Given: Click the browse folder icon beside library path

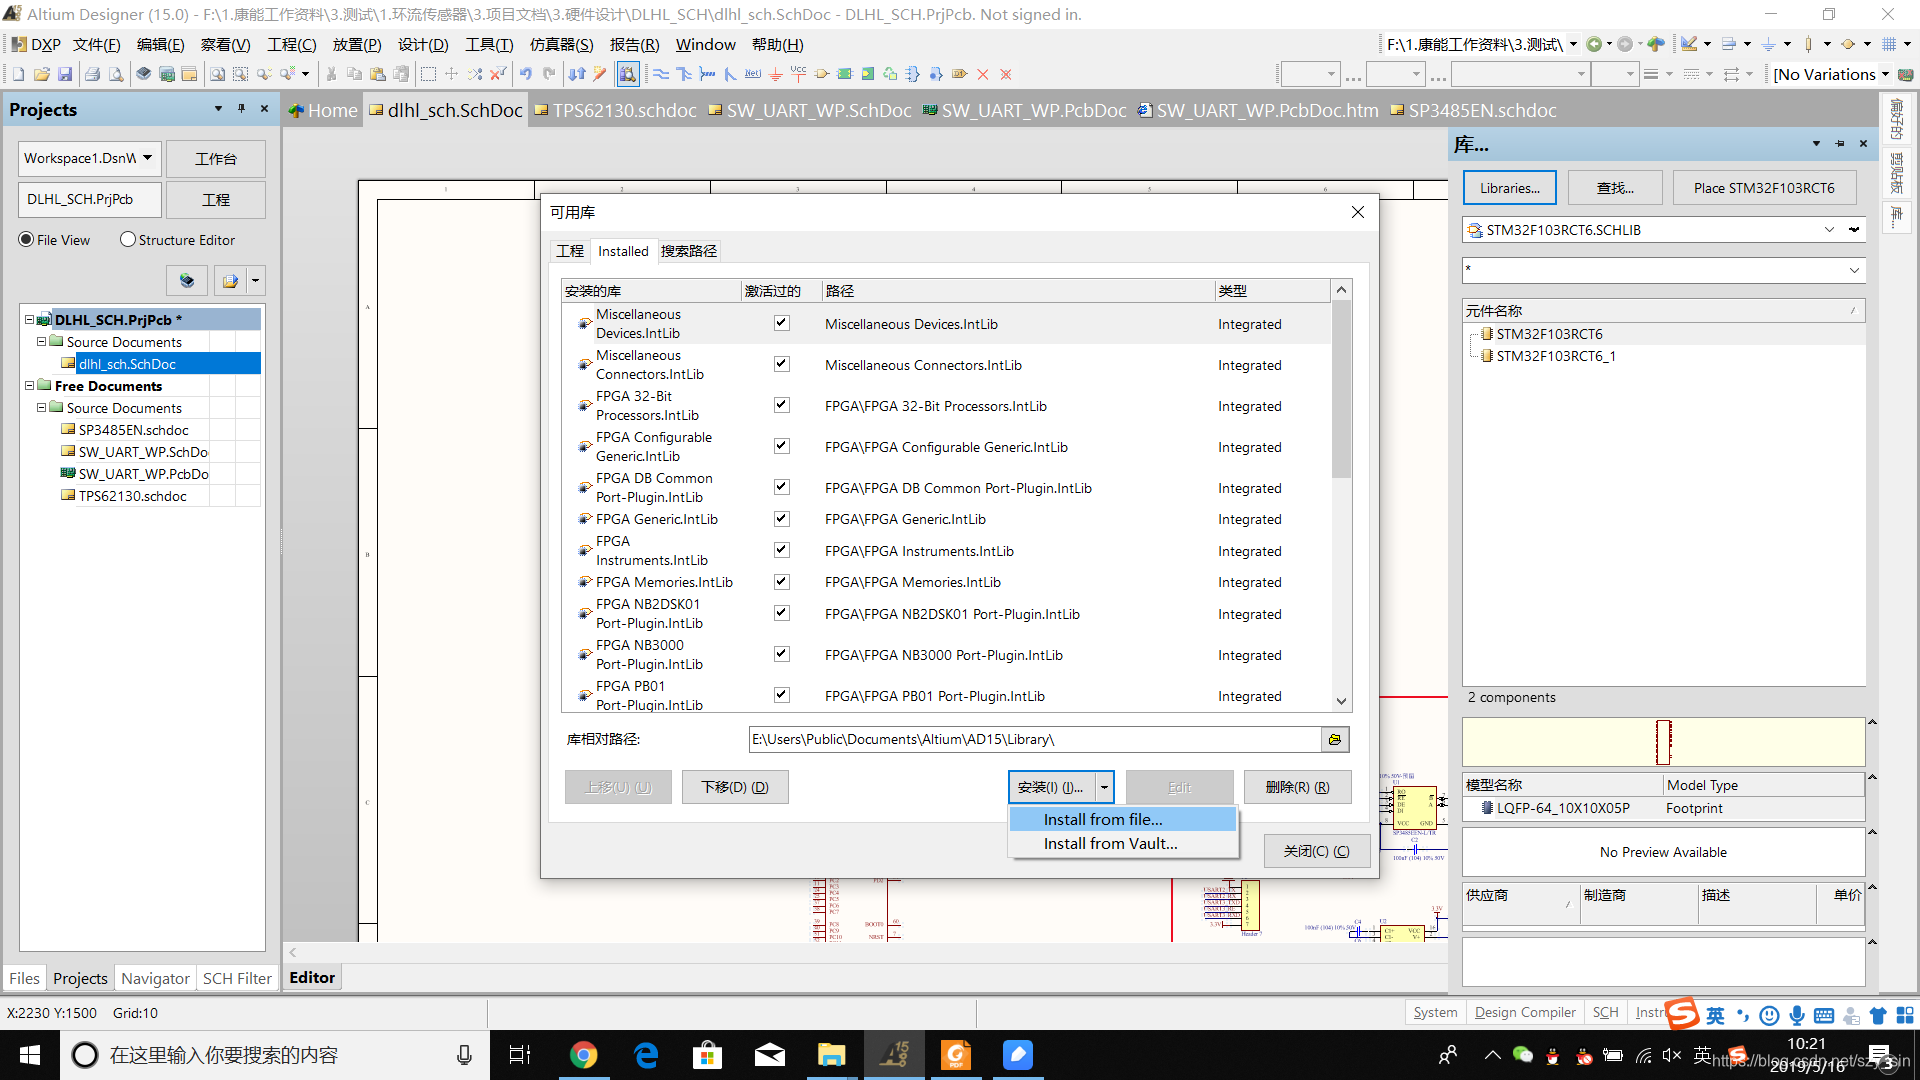Looking at the screenshot, I should coord(1335,739).
